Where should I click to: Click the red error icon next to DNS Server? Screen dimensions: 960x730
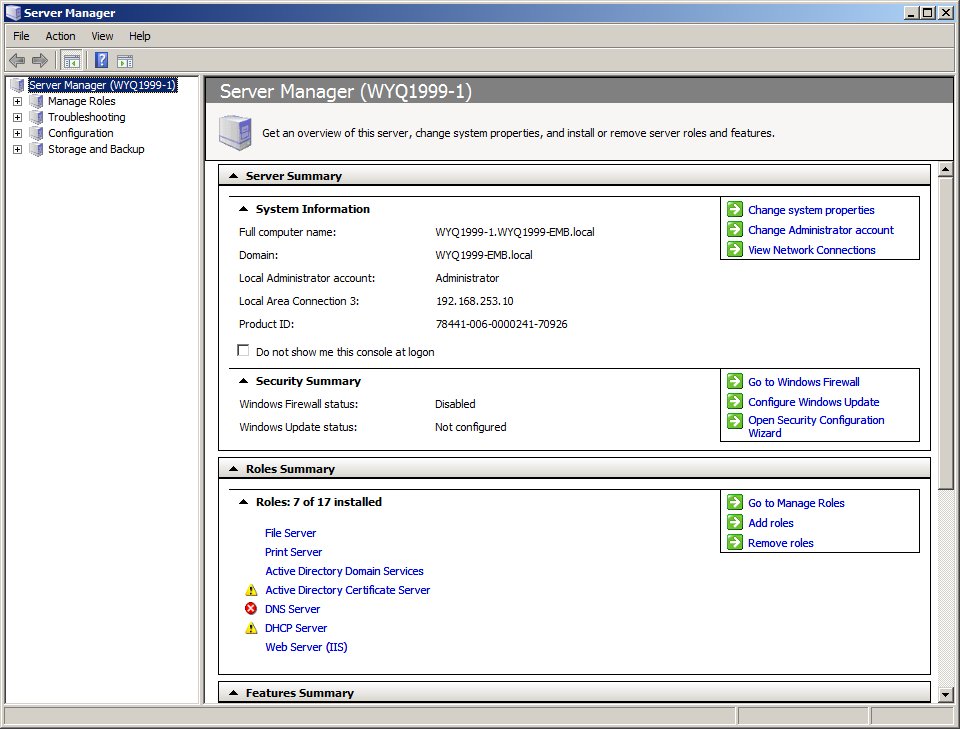pyautogui.click(x=251, y=609)
